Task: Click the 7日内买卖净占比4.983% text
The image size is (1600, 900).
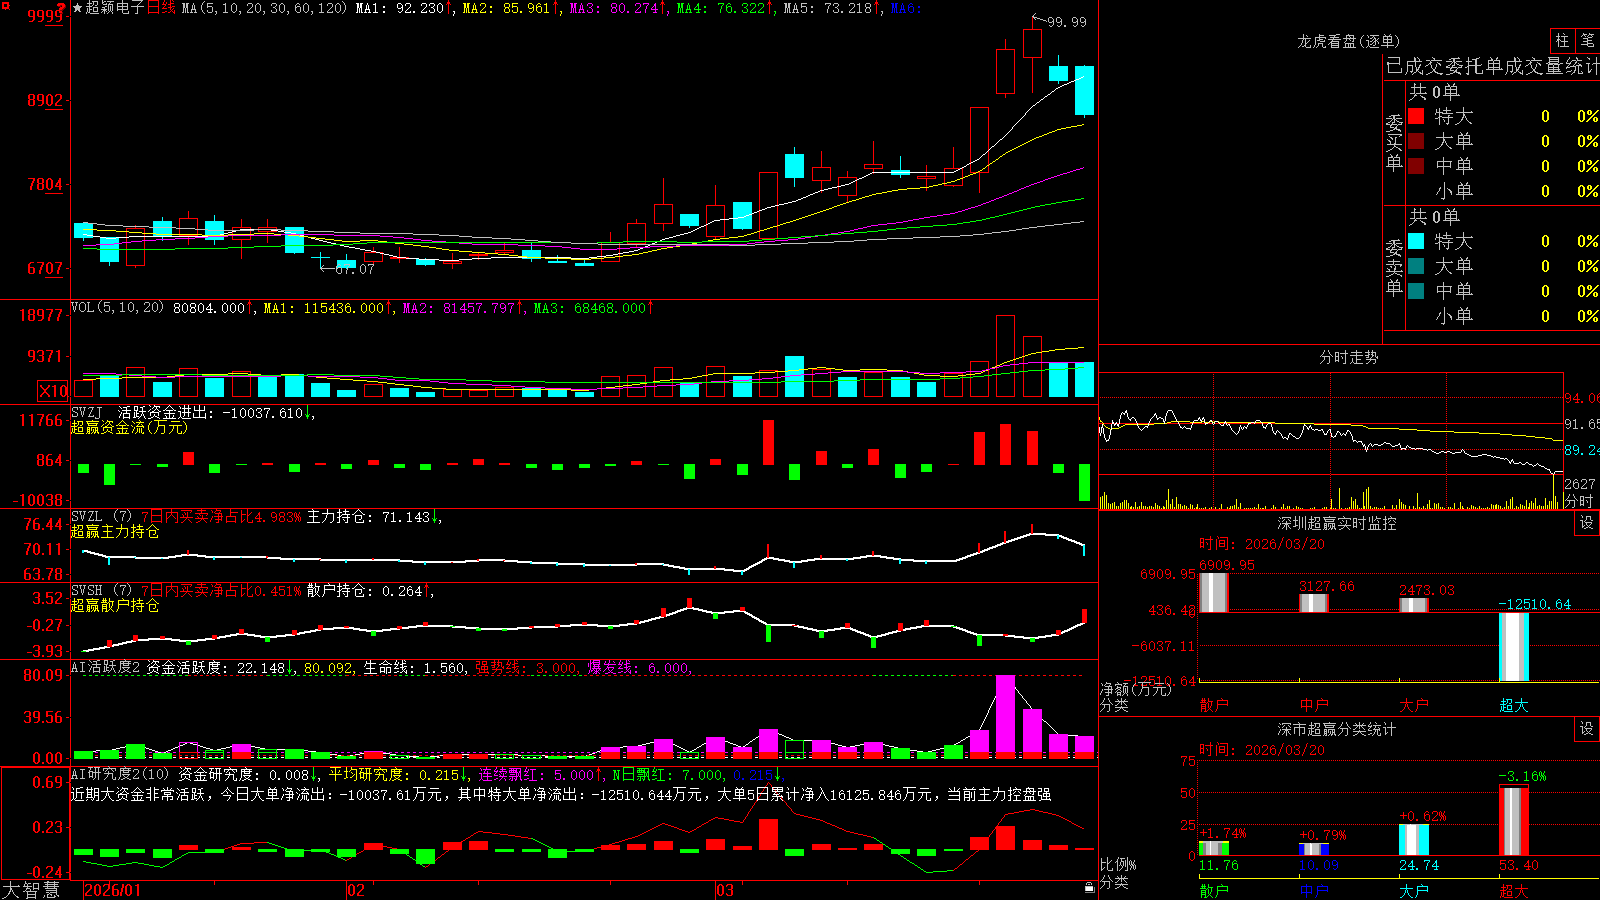Action: (221, 517)
